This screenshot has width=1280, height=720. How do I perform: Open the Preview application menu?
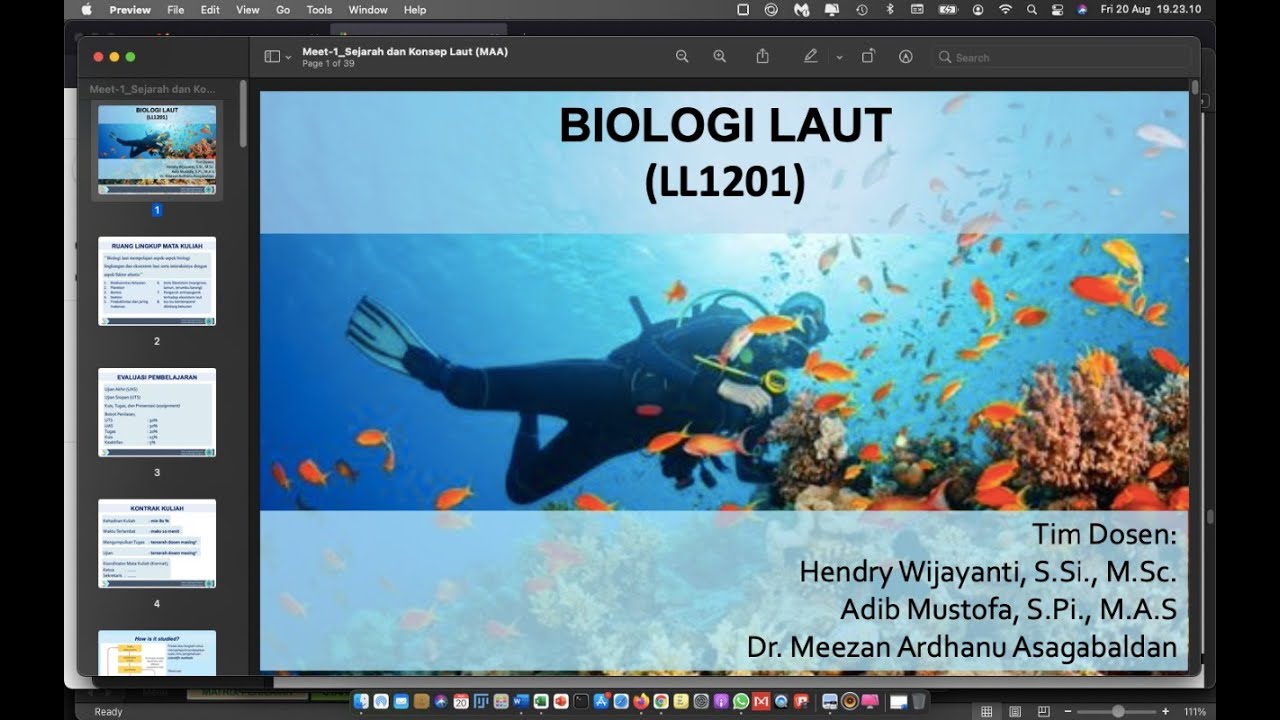tap(130, 10)
